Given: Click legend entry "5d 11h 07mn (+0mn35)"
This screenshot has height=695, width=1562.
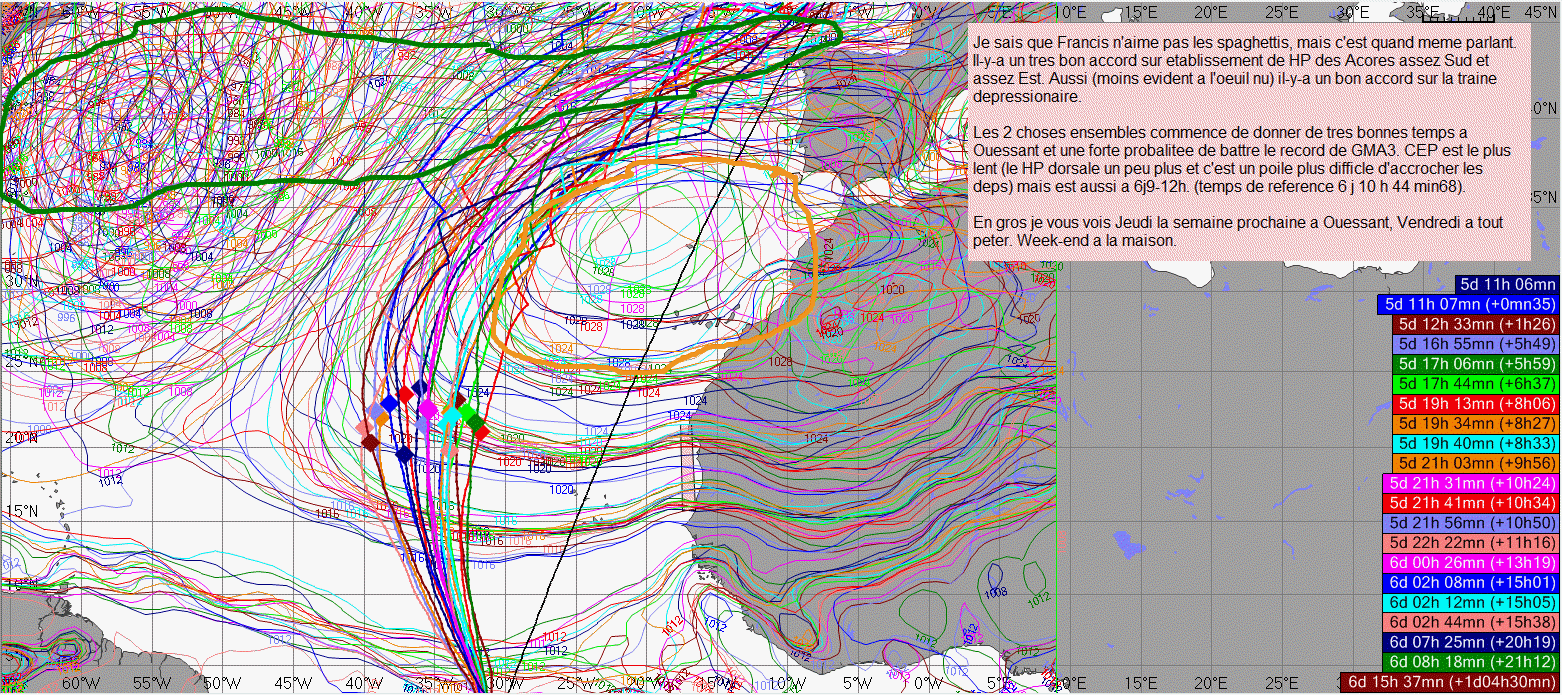Looking at the screenshot, I should click(1468, 304).
